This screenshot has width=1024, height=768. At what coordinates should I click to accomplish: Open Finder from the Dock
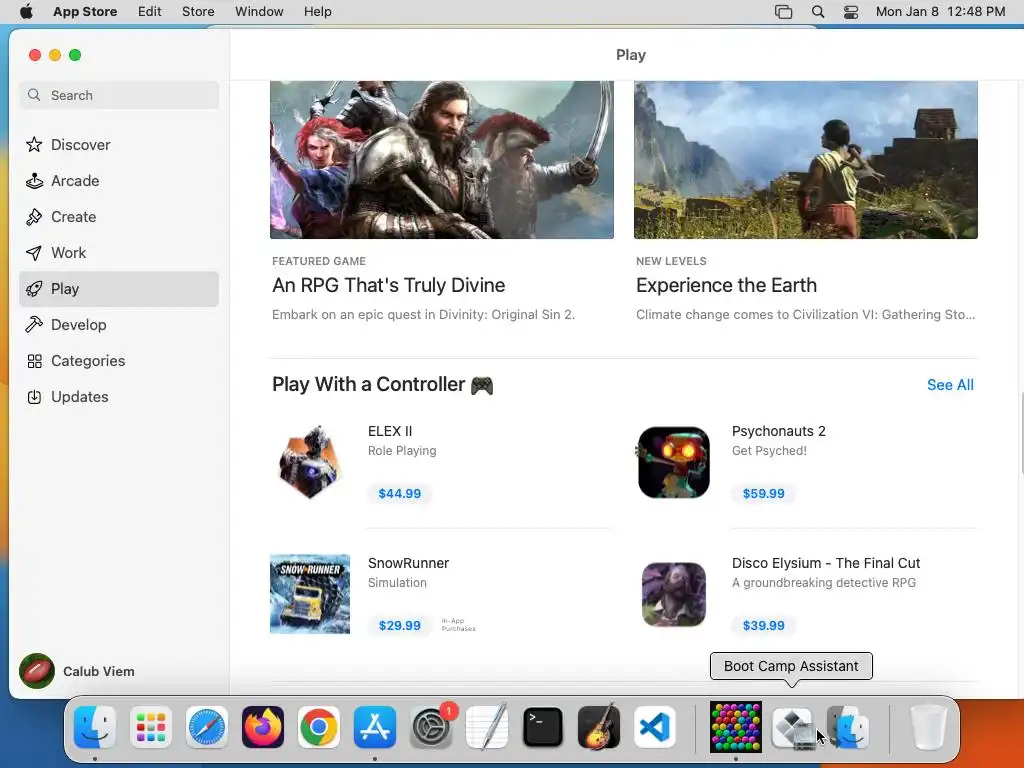[x=95, y=727]
